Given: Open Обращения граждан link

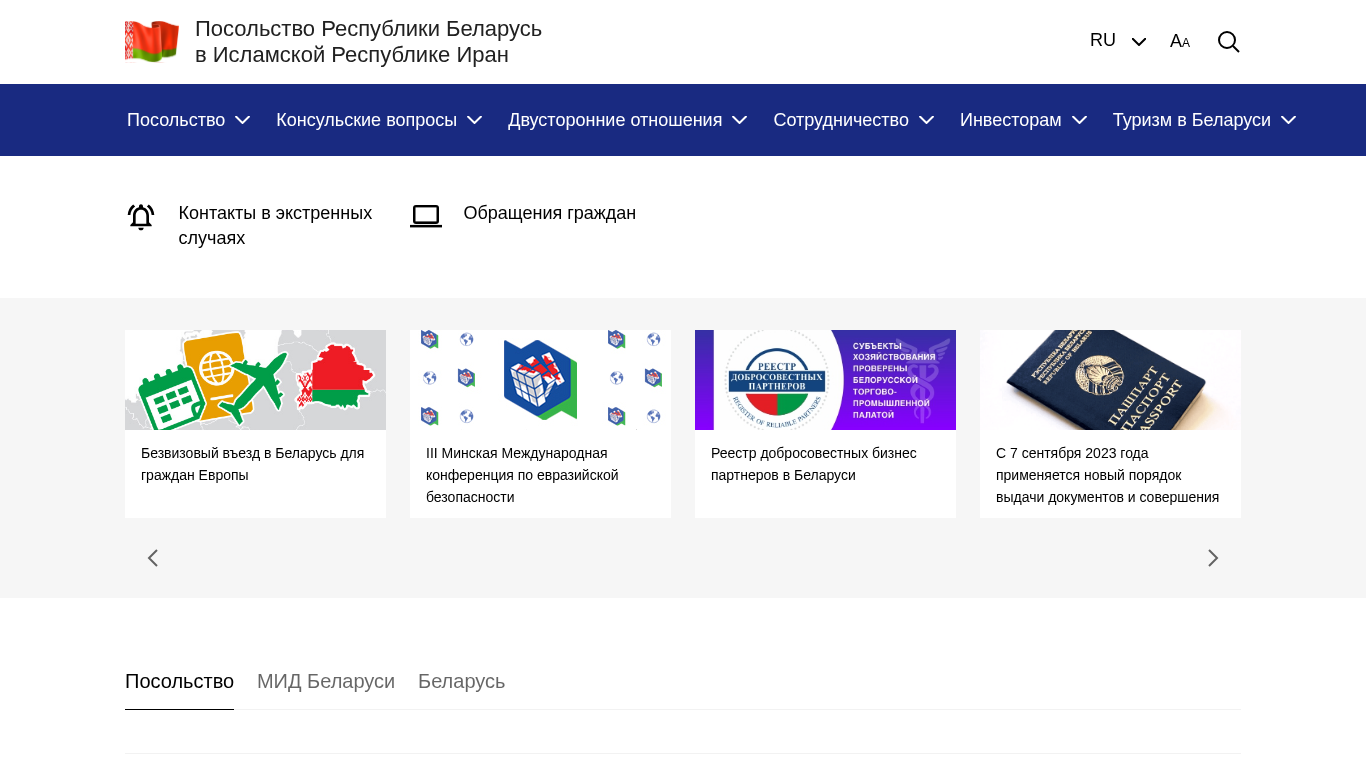Looking at the screenshot, I should click(x=549, y=213).
